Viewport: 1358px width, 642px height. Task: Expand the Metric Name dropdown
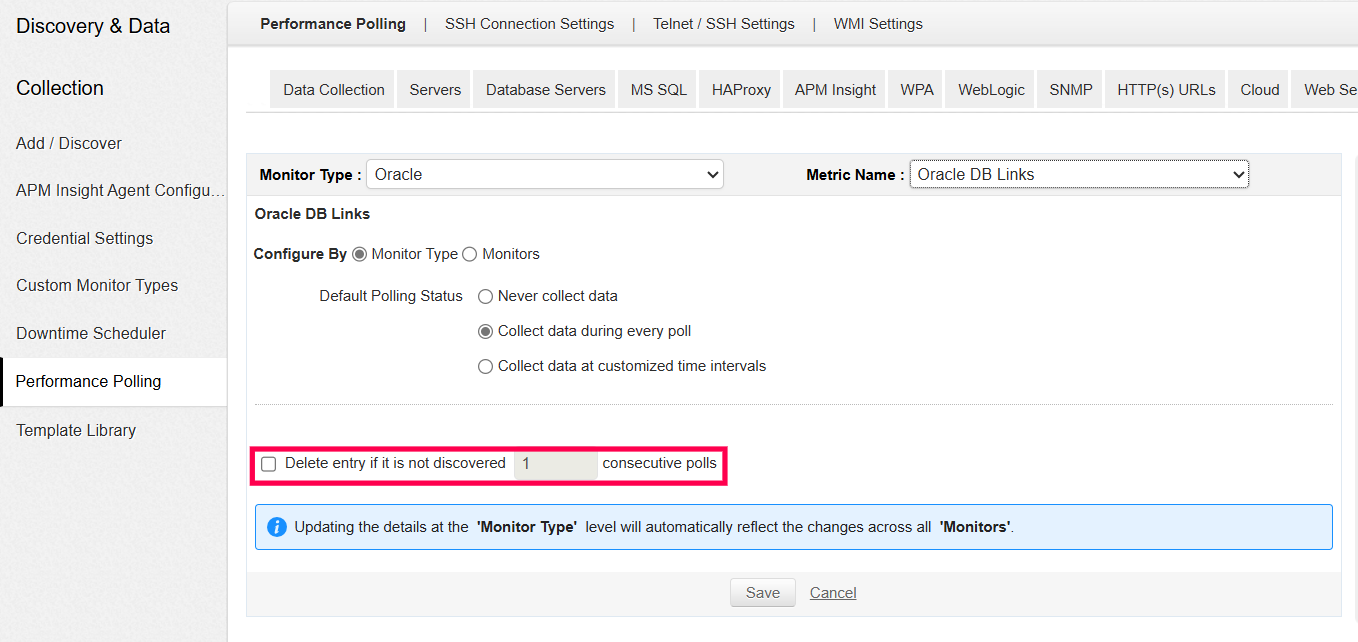tap(1079, 174)
